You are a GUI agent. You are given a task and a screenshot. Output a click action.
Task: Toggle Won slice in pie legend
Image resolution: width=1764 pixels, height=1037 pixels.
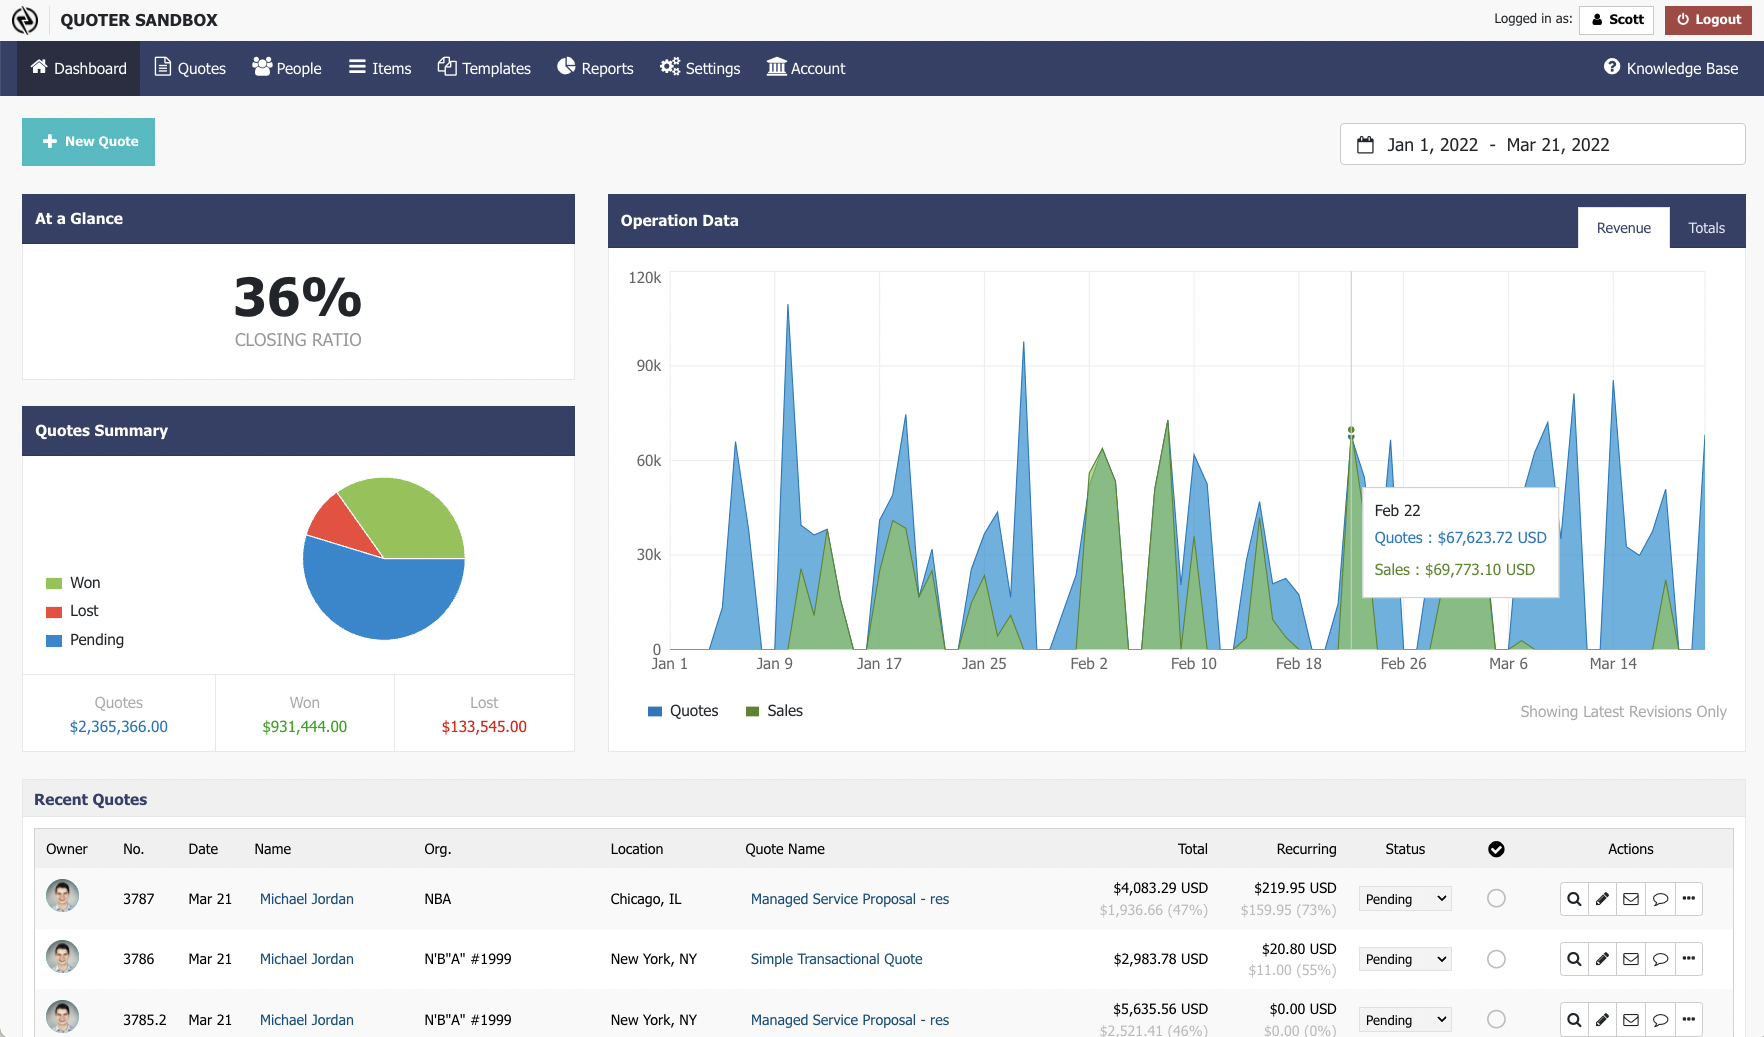[73, 583]
